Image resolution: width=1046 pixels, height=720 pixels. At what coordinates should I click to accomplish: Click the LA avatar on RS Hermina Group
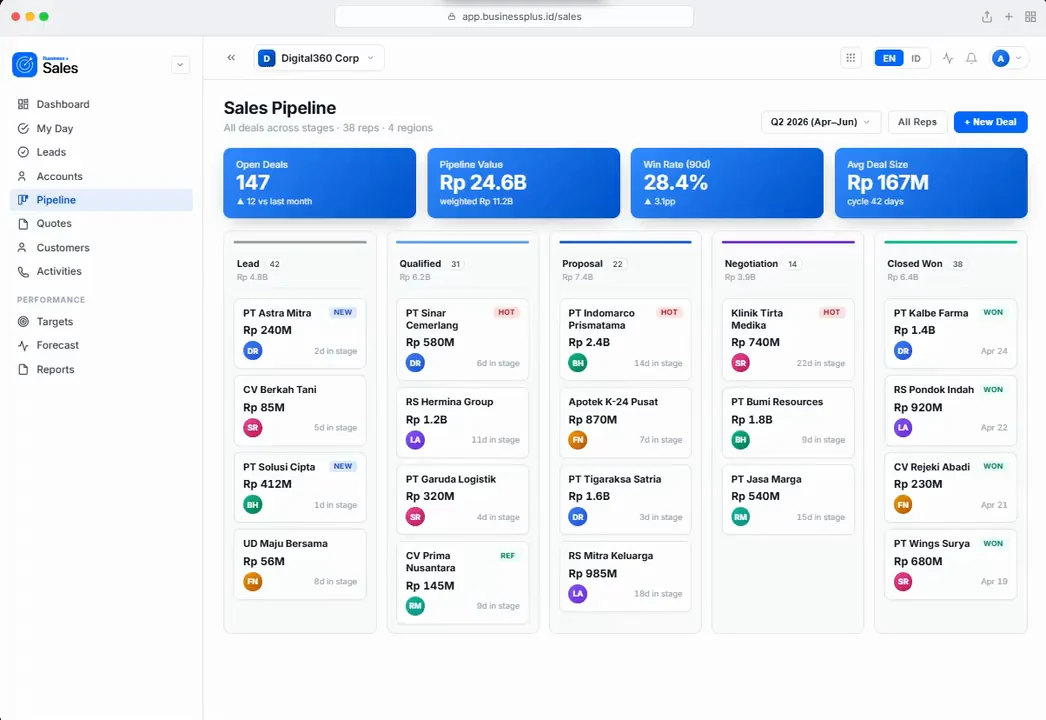[415, 440]
